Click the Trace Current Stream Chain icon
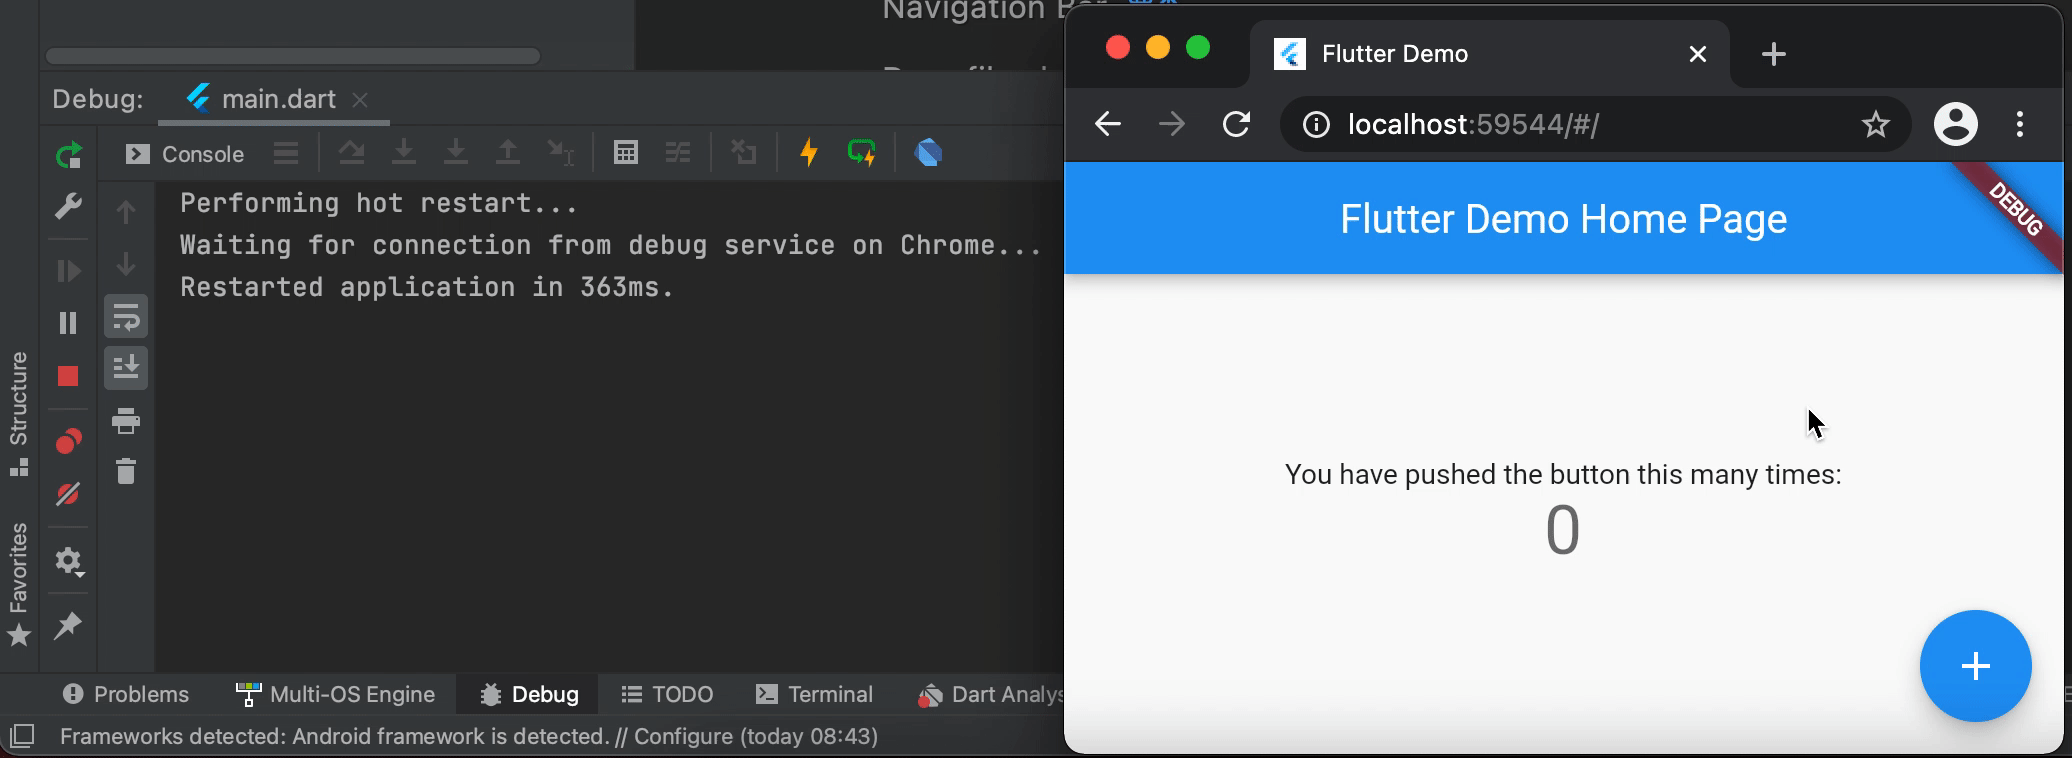 [678, 153]
